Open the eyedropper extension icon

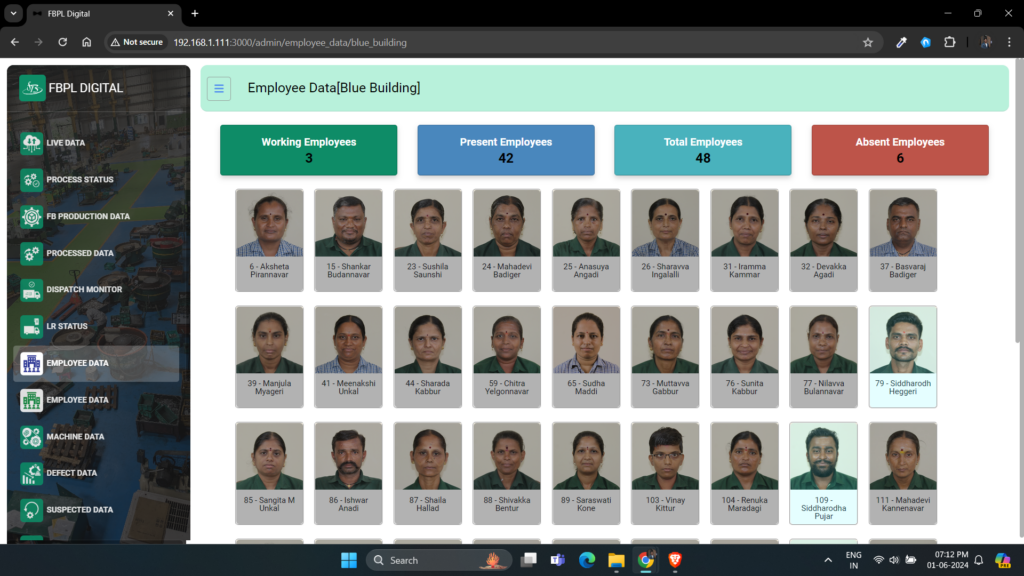click(901, 42)
